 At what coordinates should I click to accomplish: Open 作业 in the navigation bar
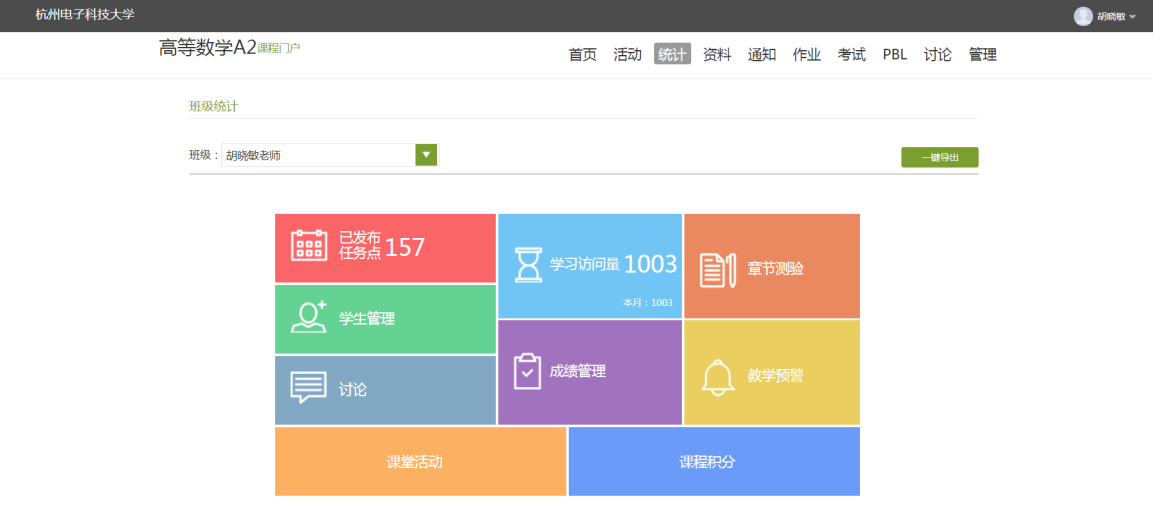click(x=807, y=54)
